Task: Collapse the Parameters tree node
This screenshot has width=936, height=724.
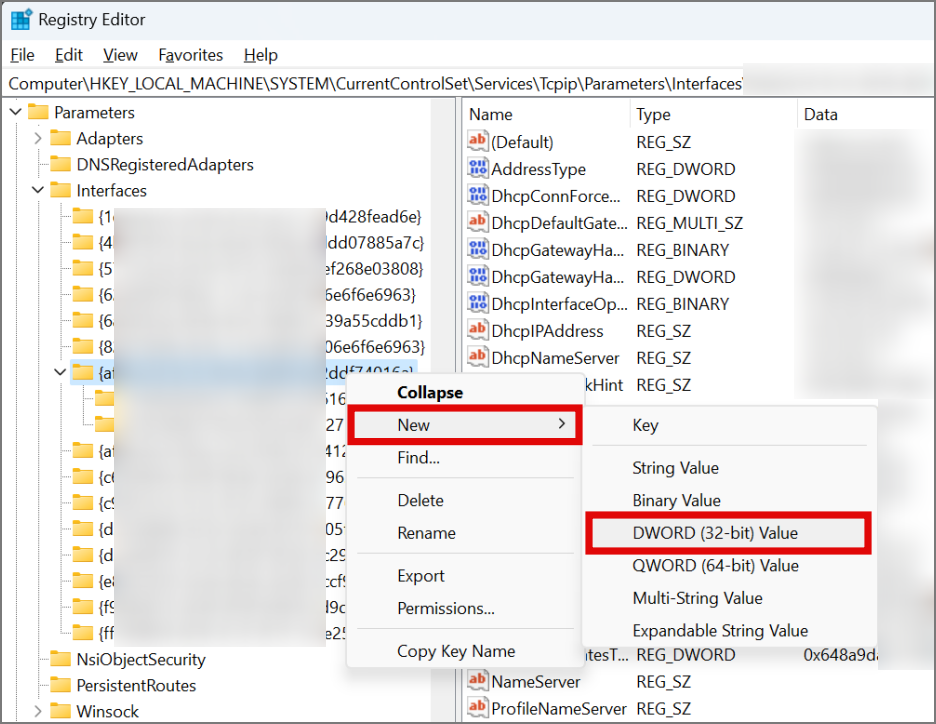Action: pos(16,112)
